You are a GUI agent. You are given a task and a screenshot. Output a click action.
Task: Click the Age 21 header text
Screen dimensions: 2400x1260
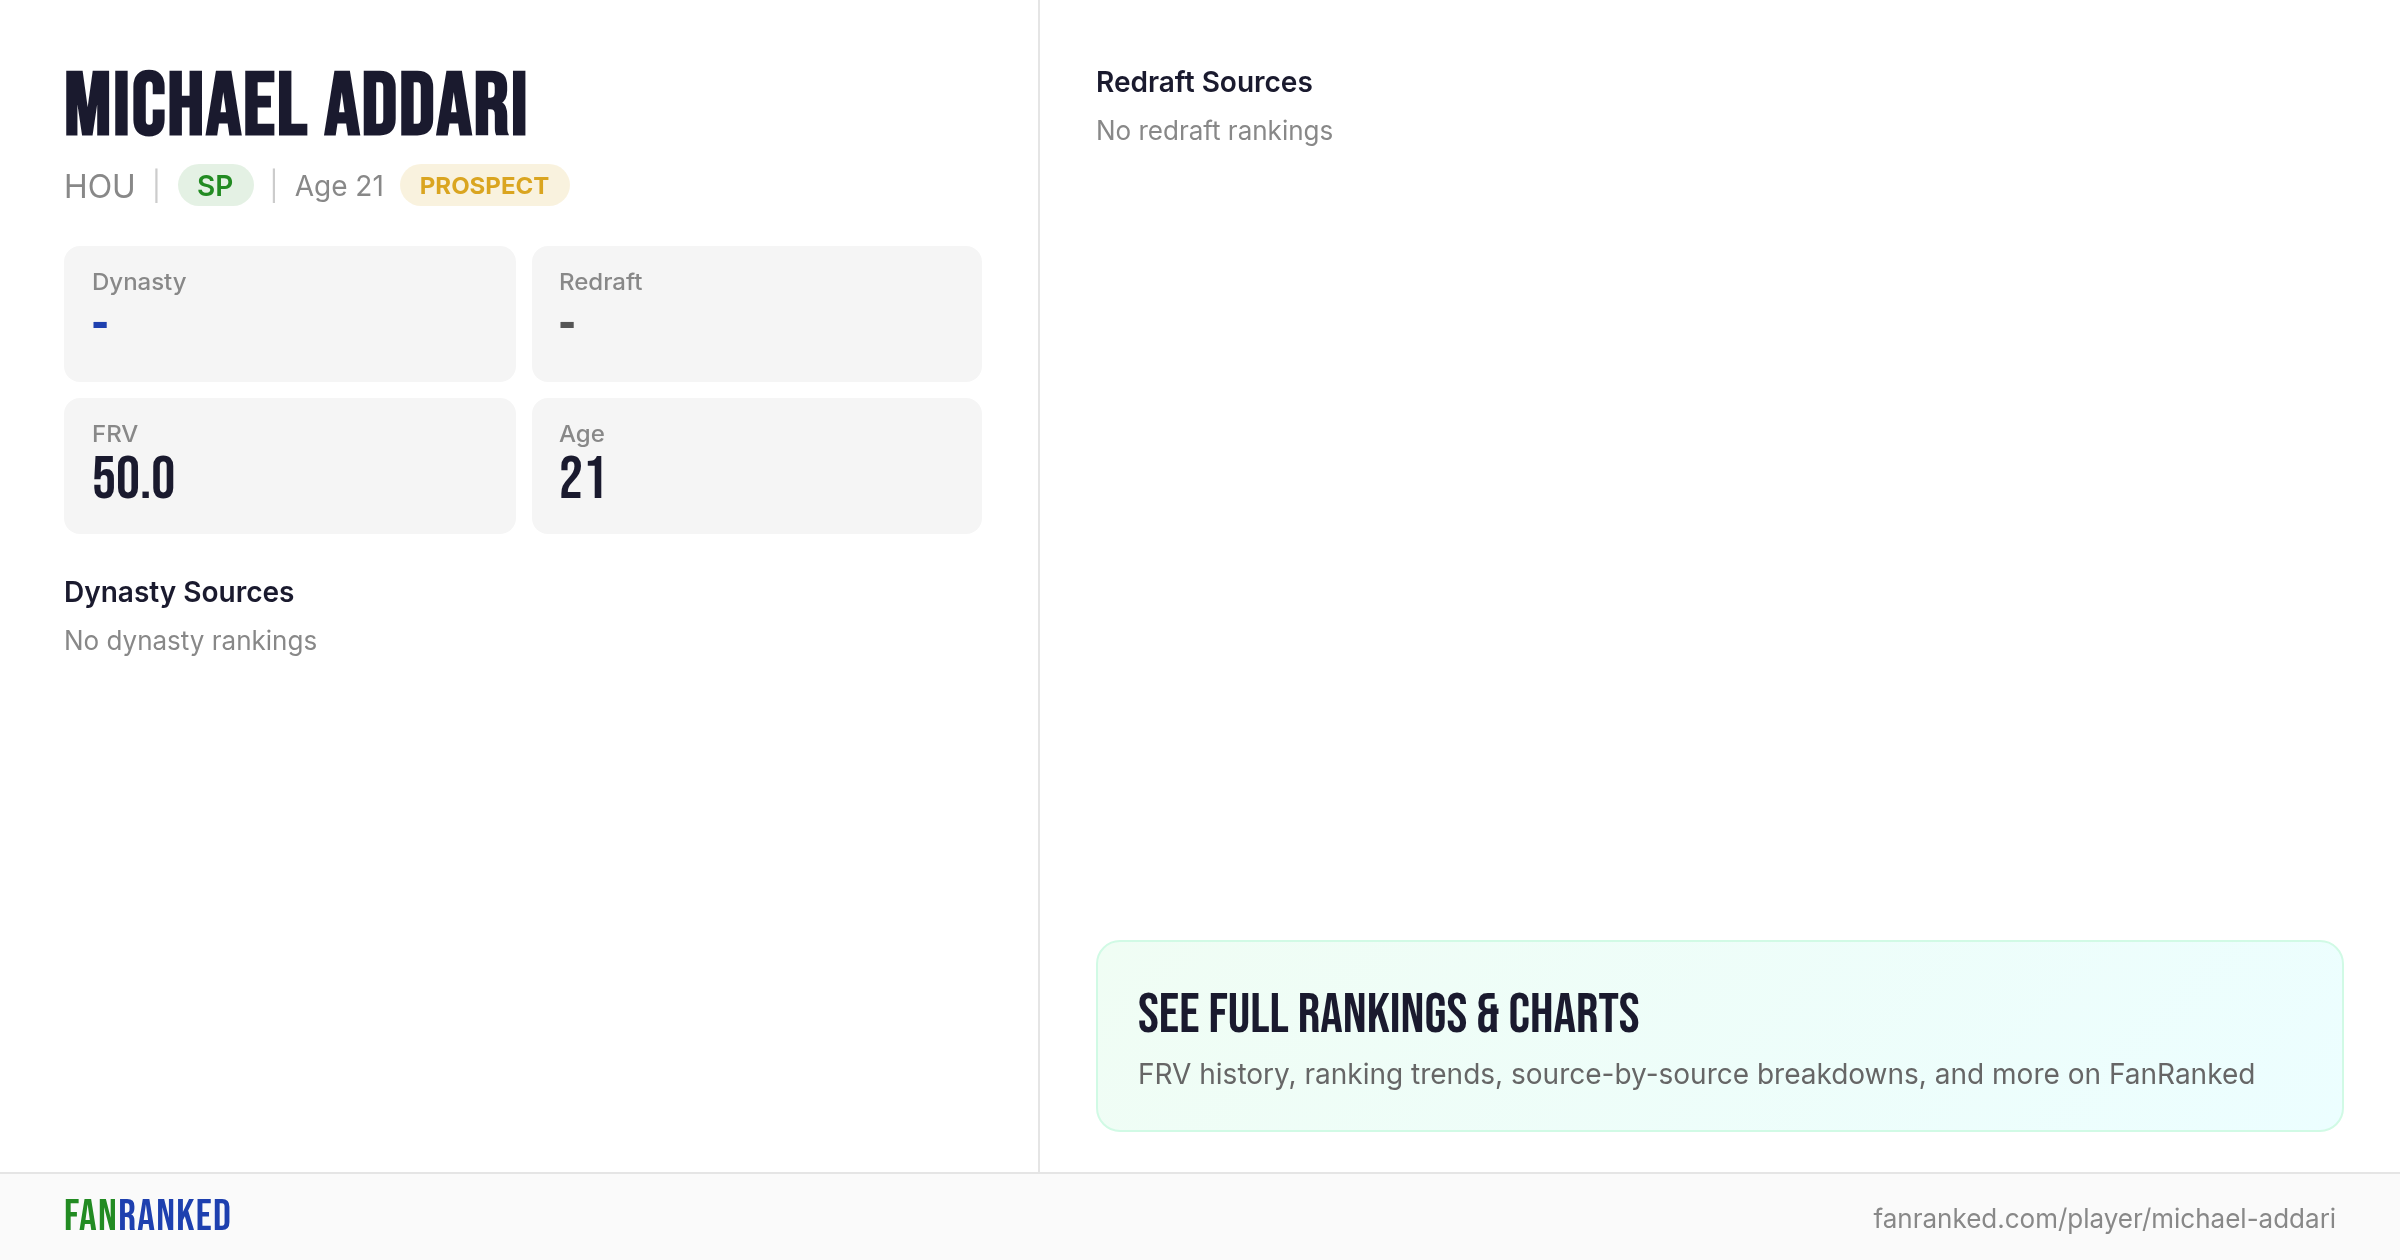click(340, 187)
